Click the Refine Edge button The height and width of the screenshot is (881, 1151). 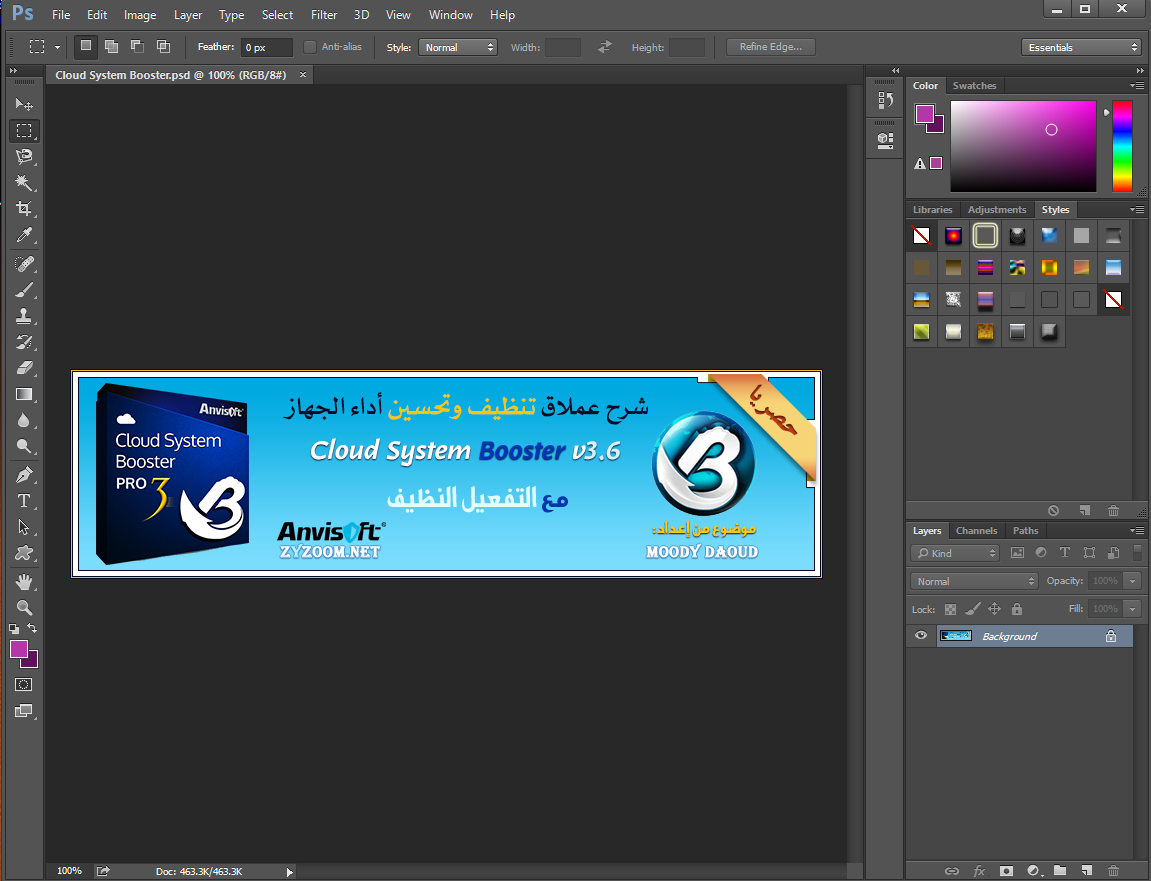(770, 47)
